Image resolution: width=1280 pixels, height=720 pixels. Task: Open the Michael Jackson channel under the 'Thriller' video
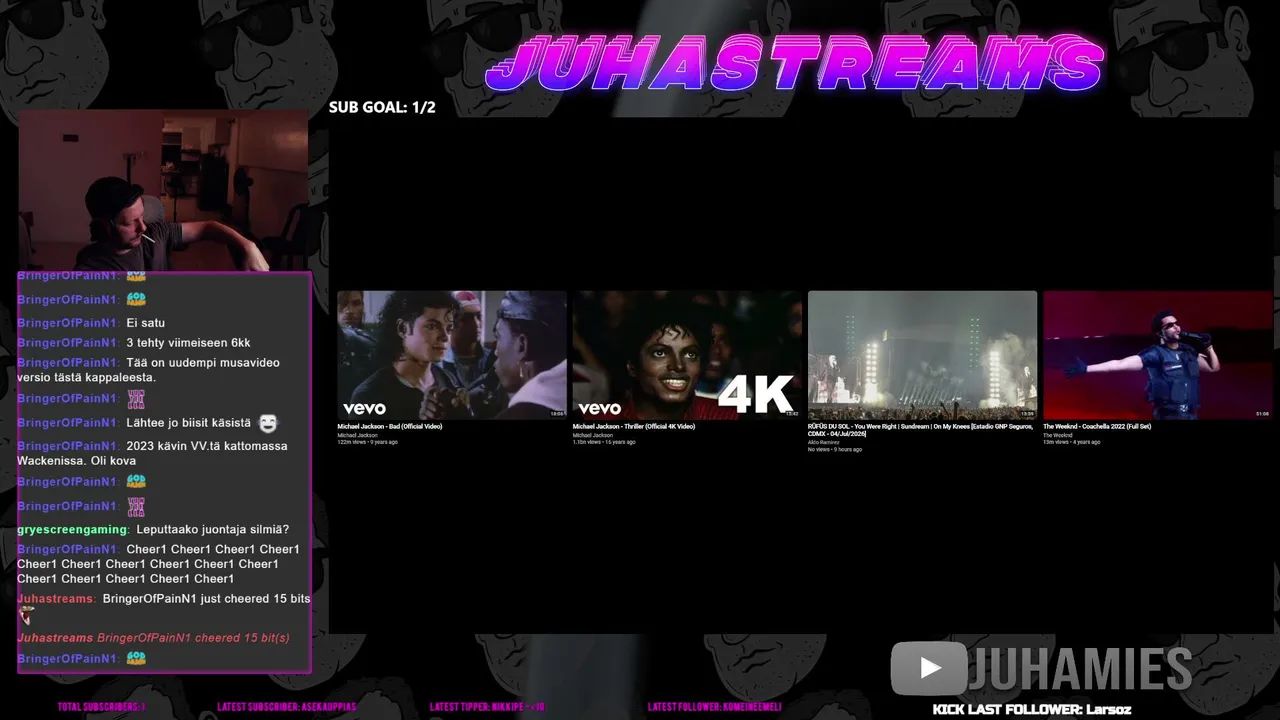[x=593, y=435]
